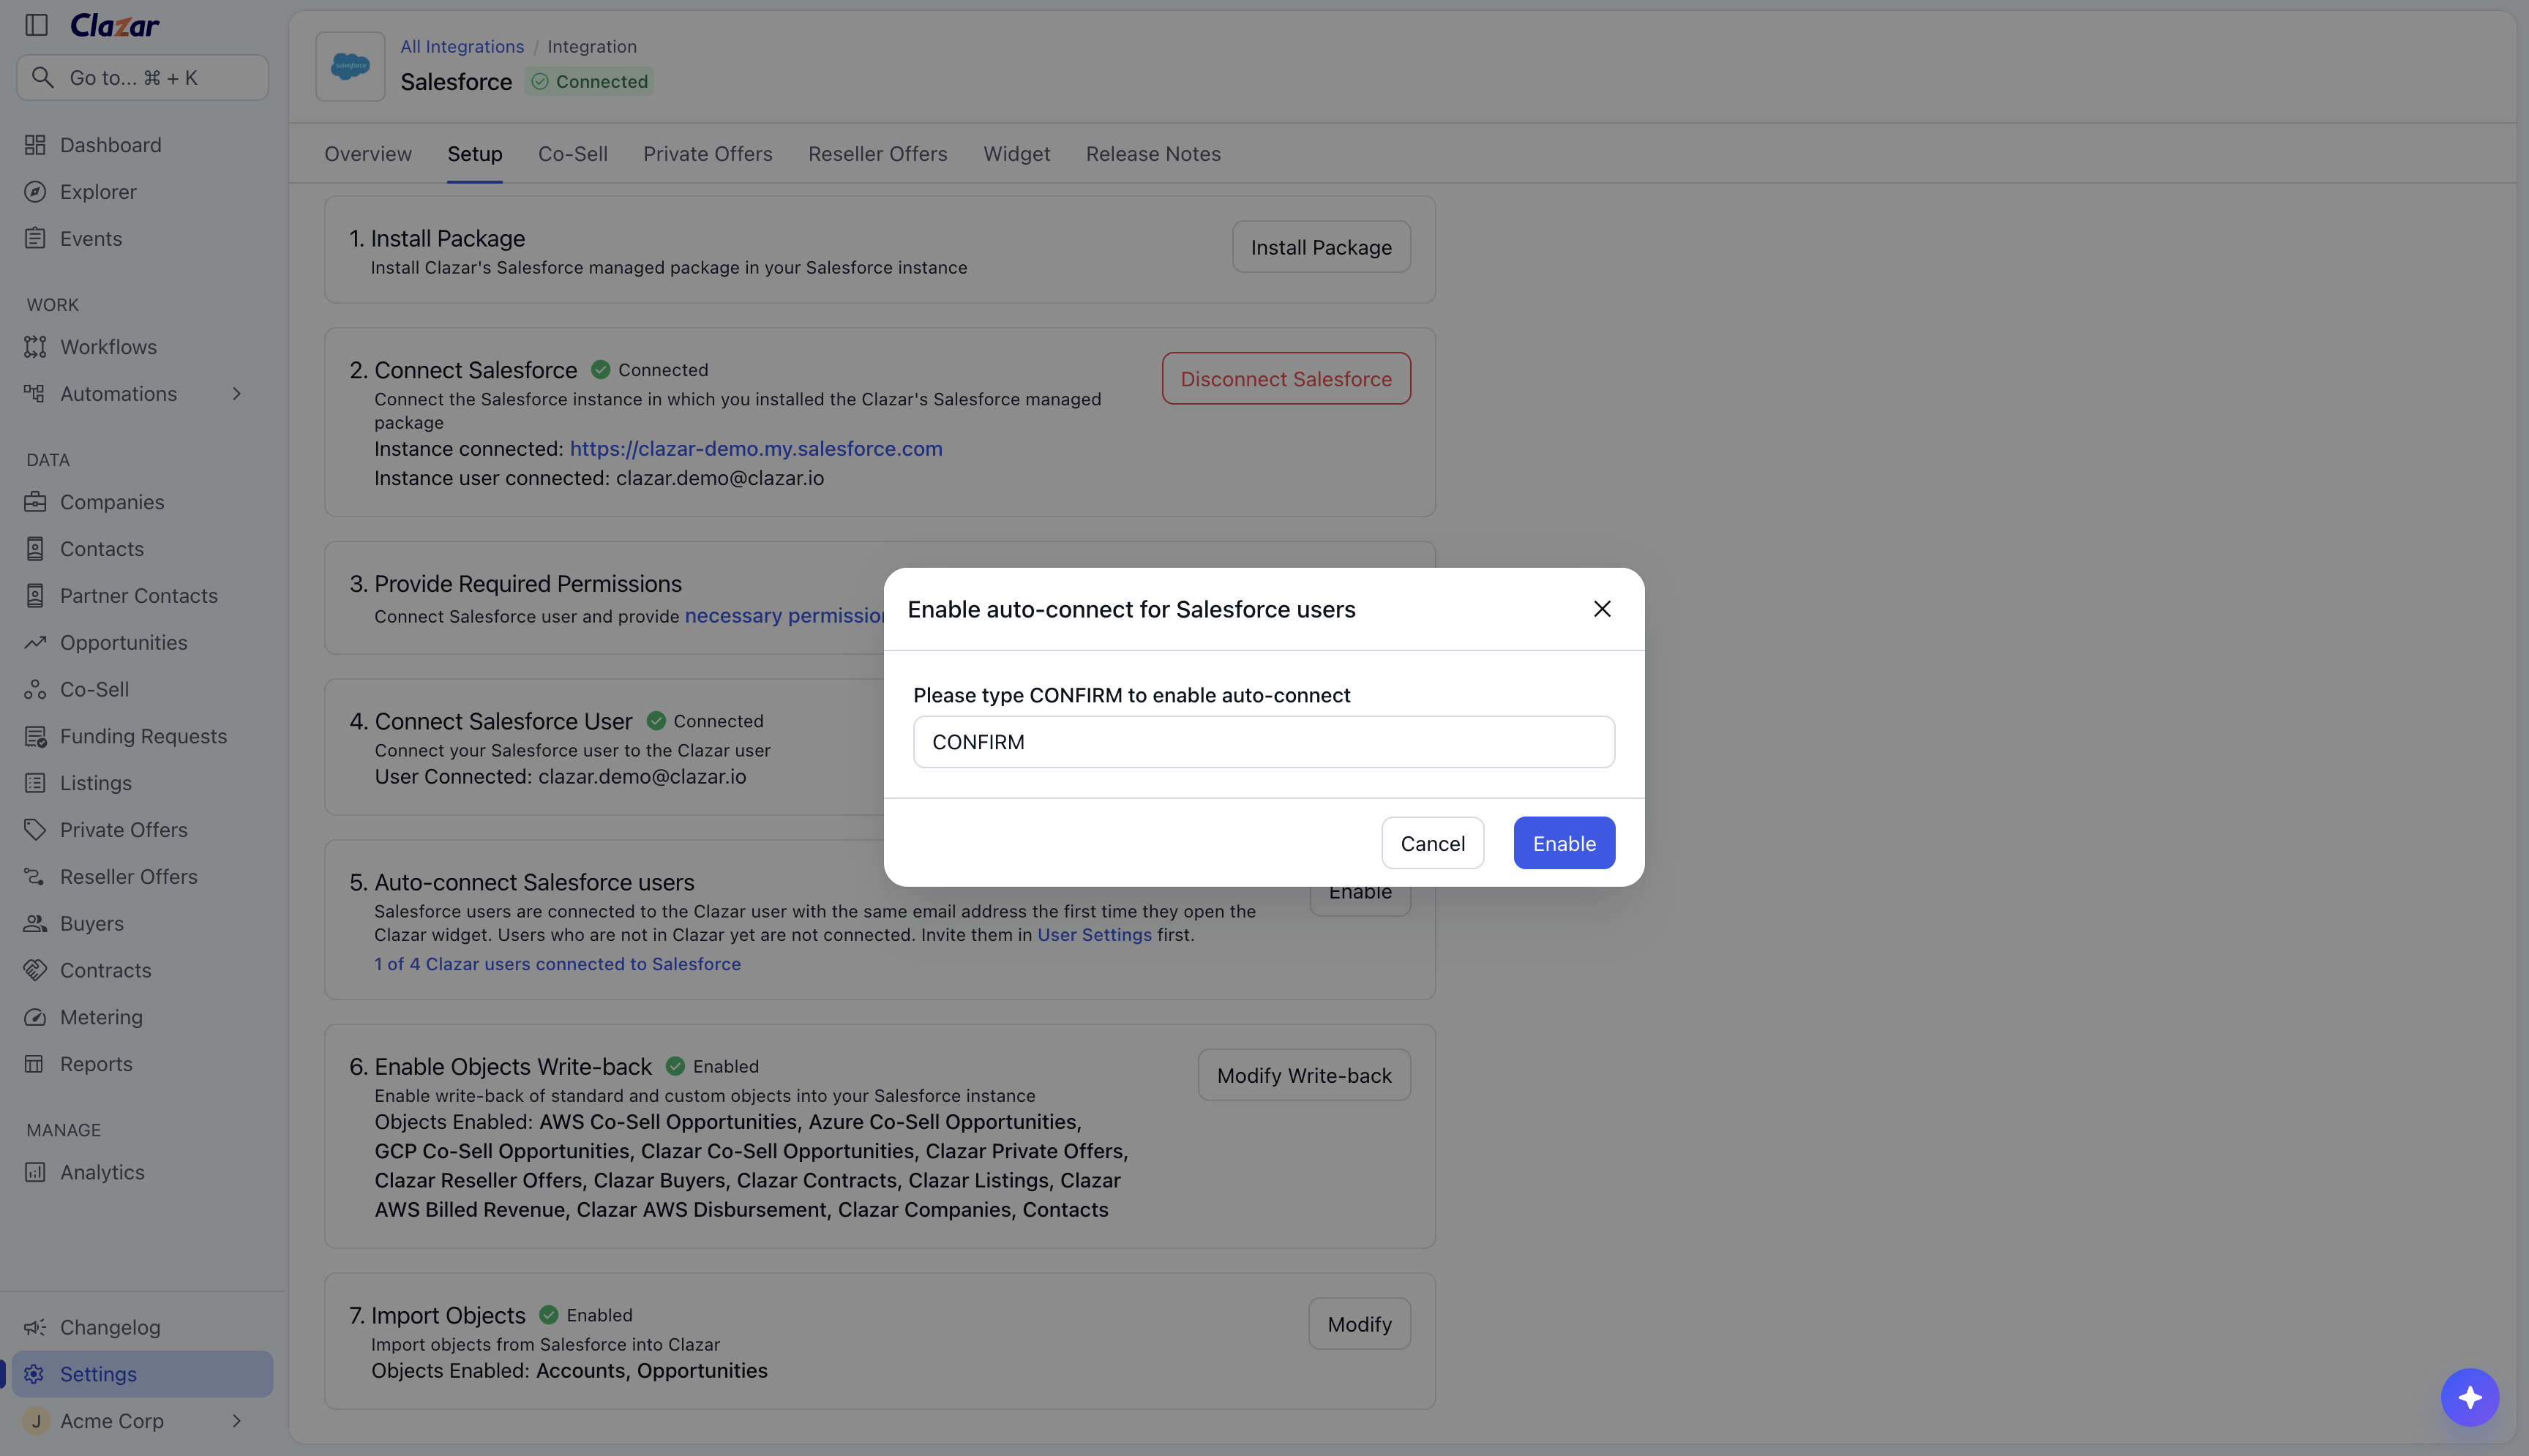Viewport: 2529px width, 1456px height.
Task: Switch to the Reseller Offers tab
Action: pyautogui.click(x=878, y=154)
